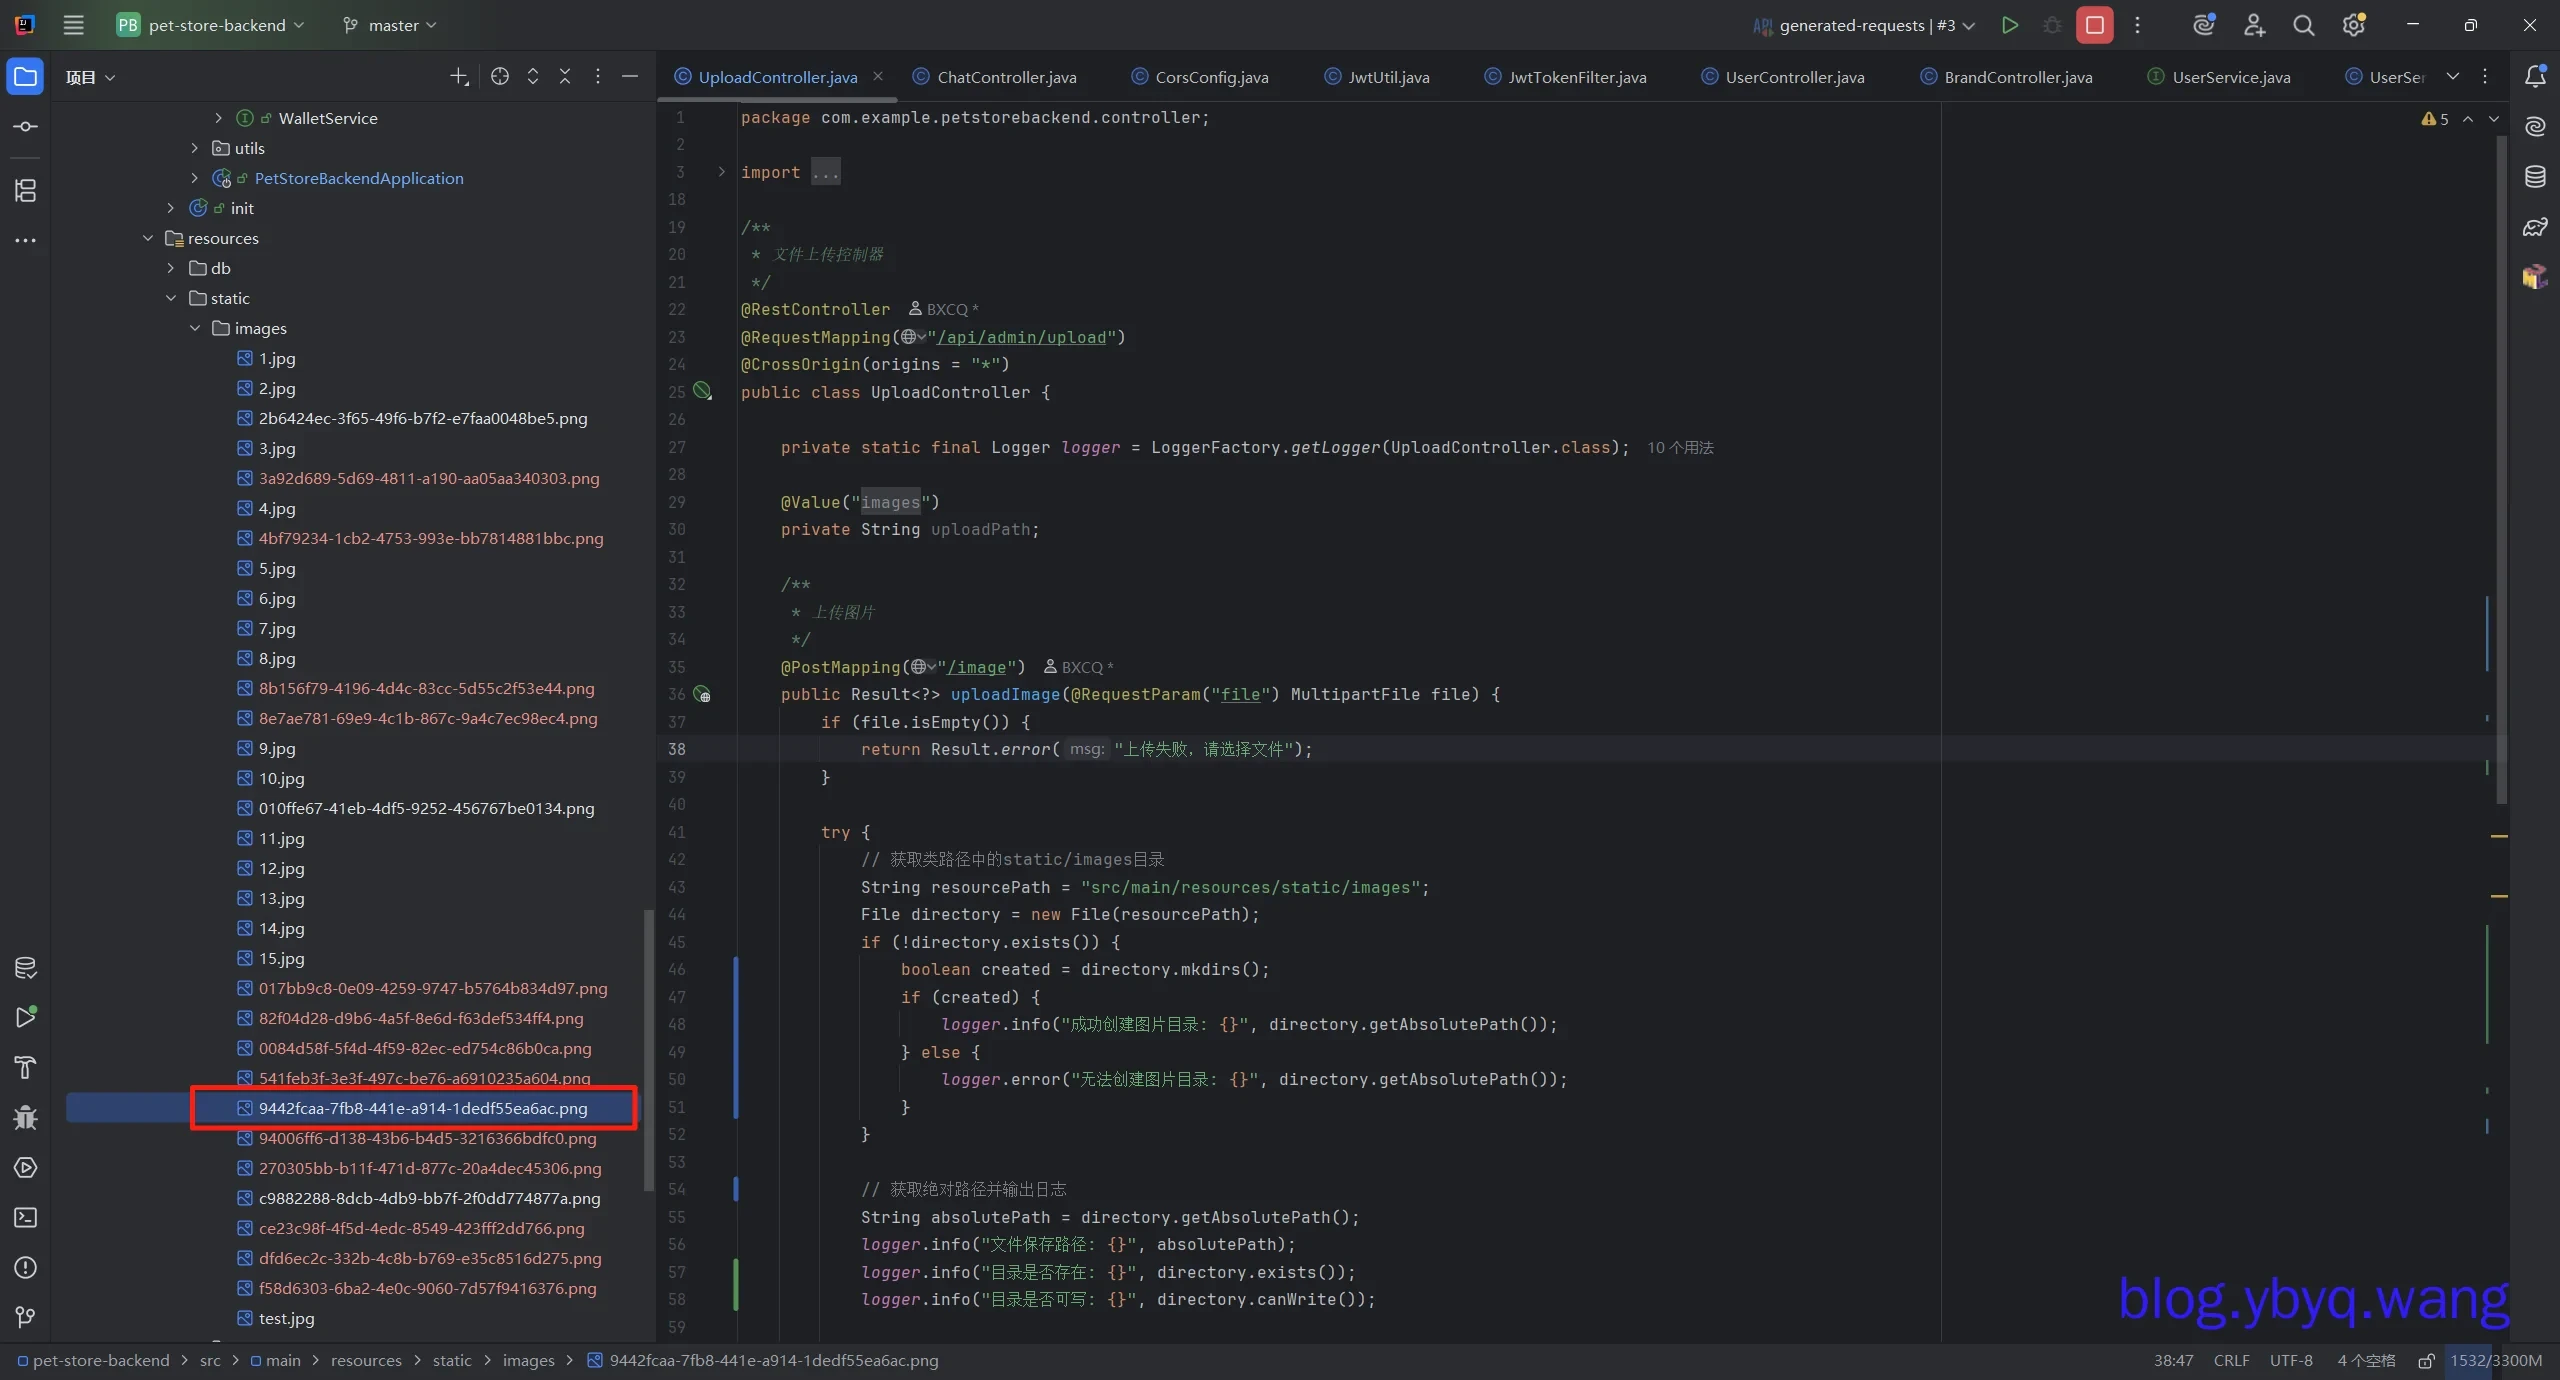The height and width of the screenshot is (1380, 2560).
Task: Open the 项目 view dropdown
Action: [90, 77]
